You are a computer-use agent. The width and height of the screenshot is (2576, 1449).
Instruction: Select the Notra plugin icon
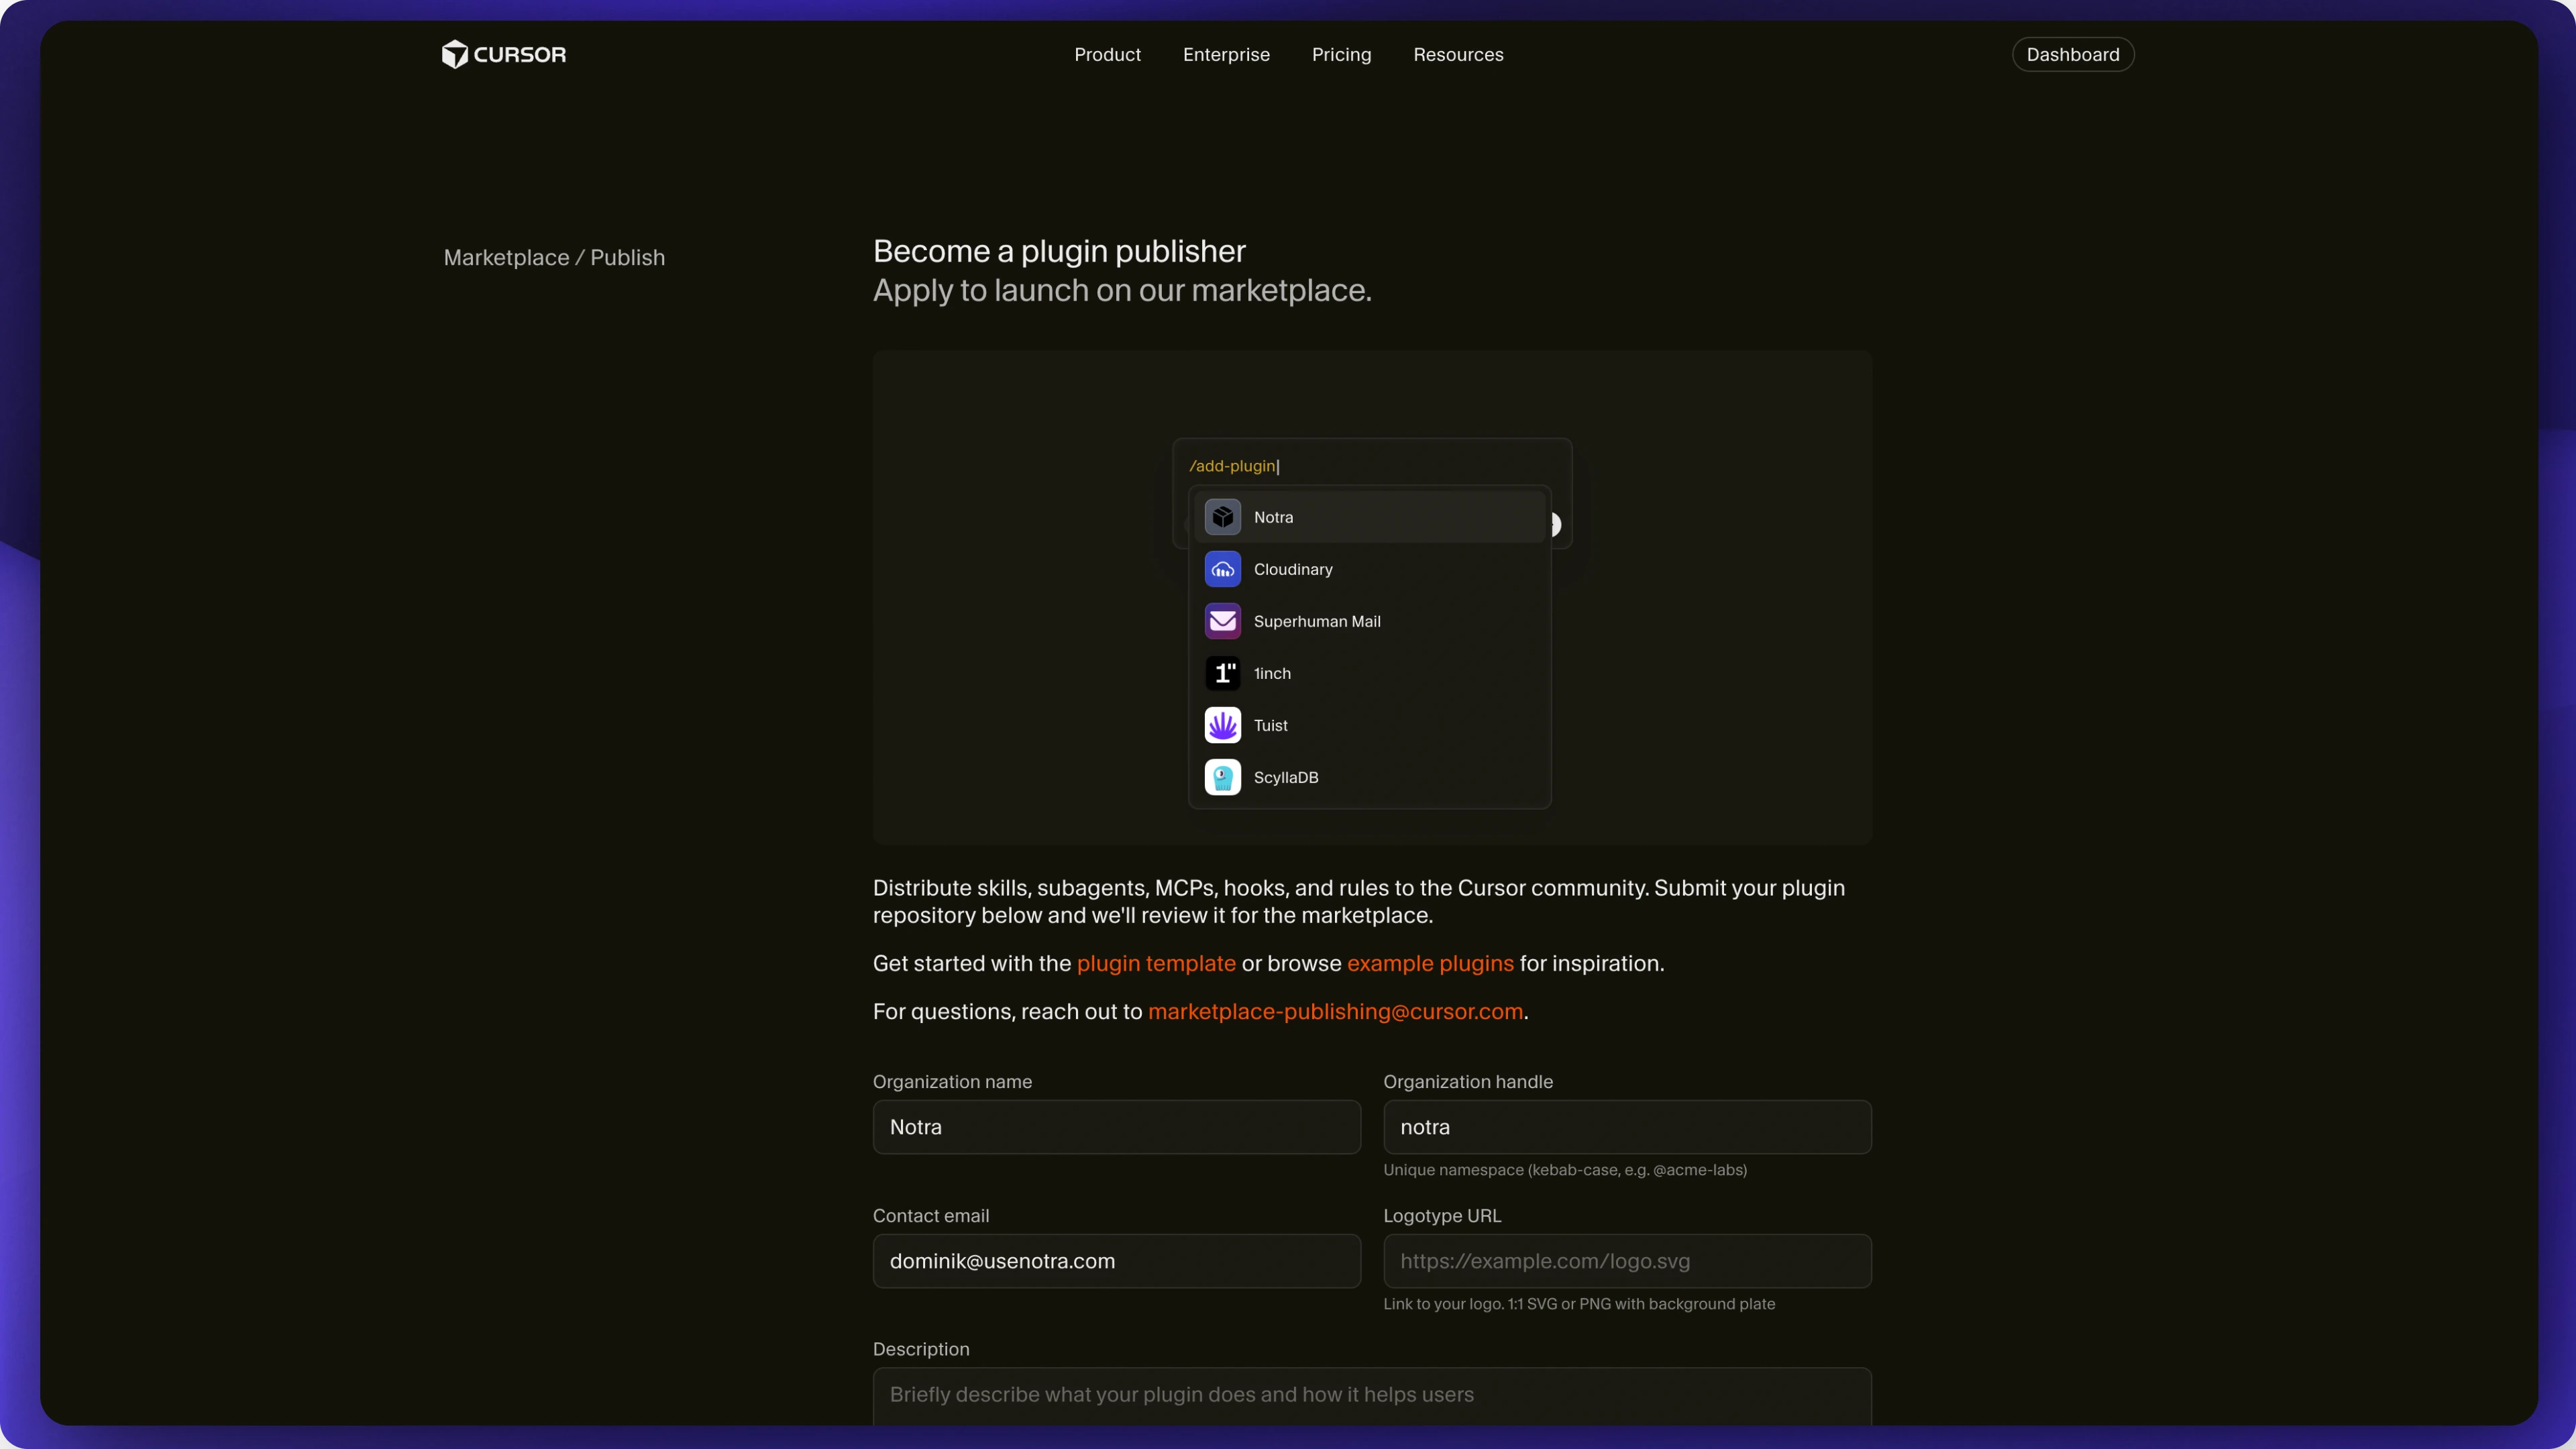click(1222, 517)
